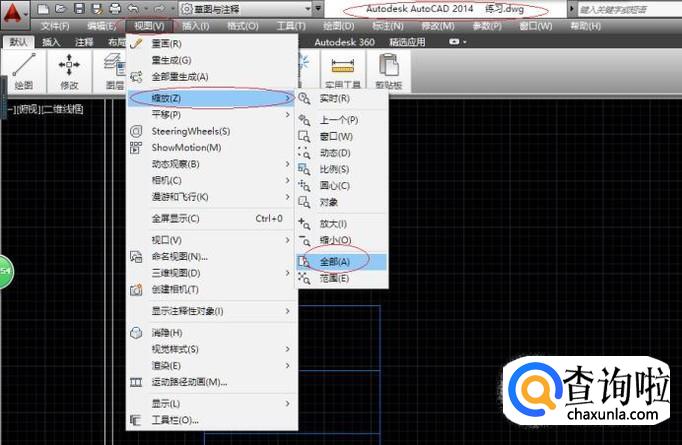Open the 标注(N) menu
Screen dimensions: 682x445
tap(388, 26)
